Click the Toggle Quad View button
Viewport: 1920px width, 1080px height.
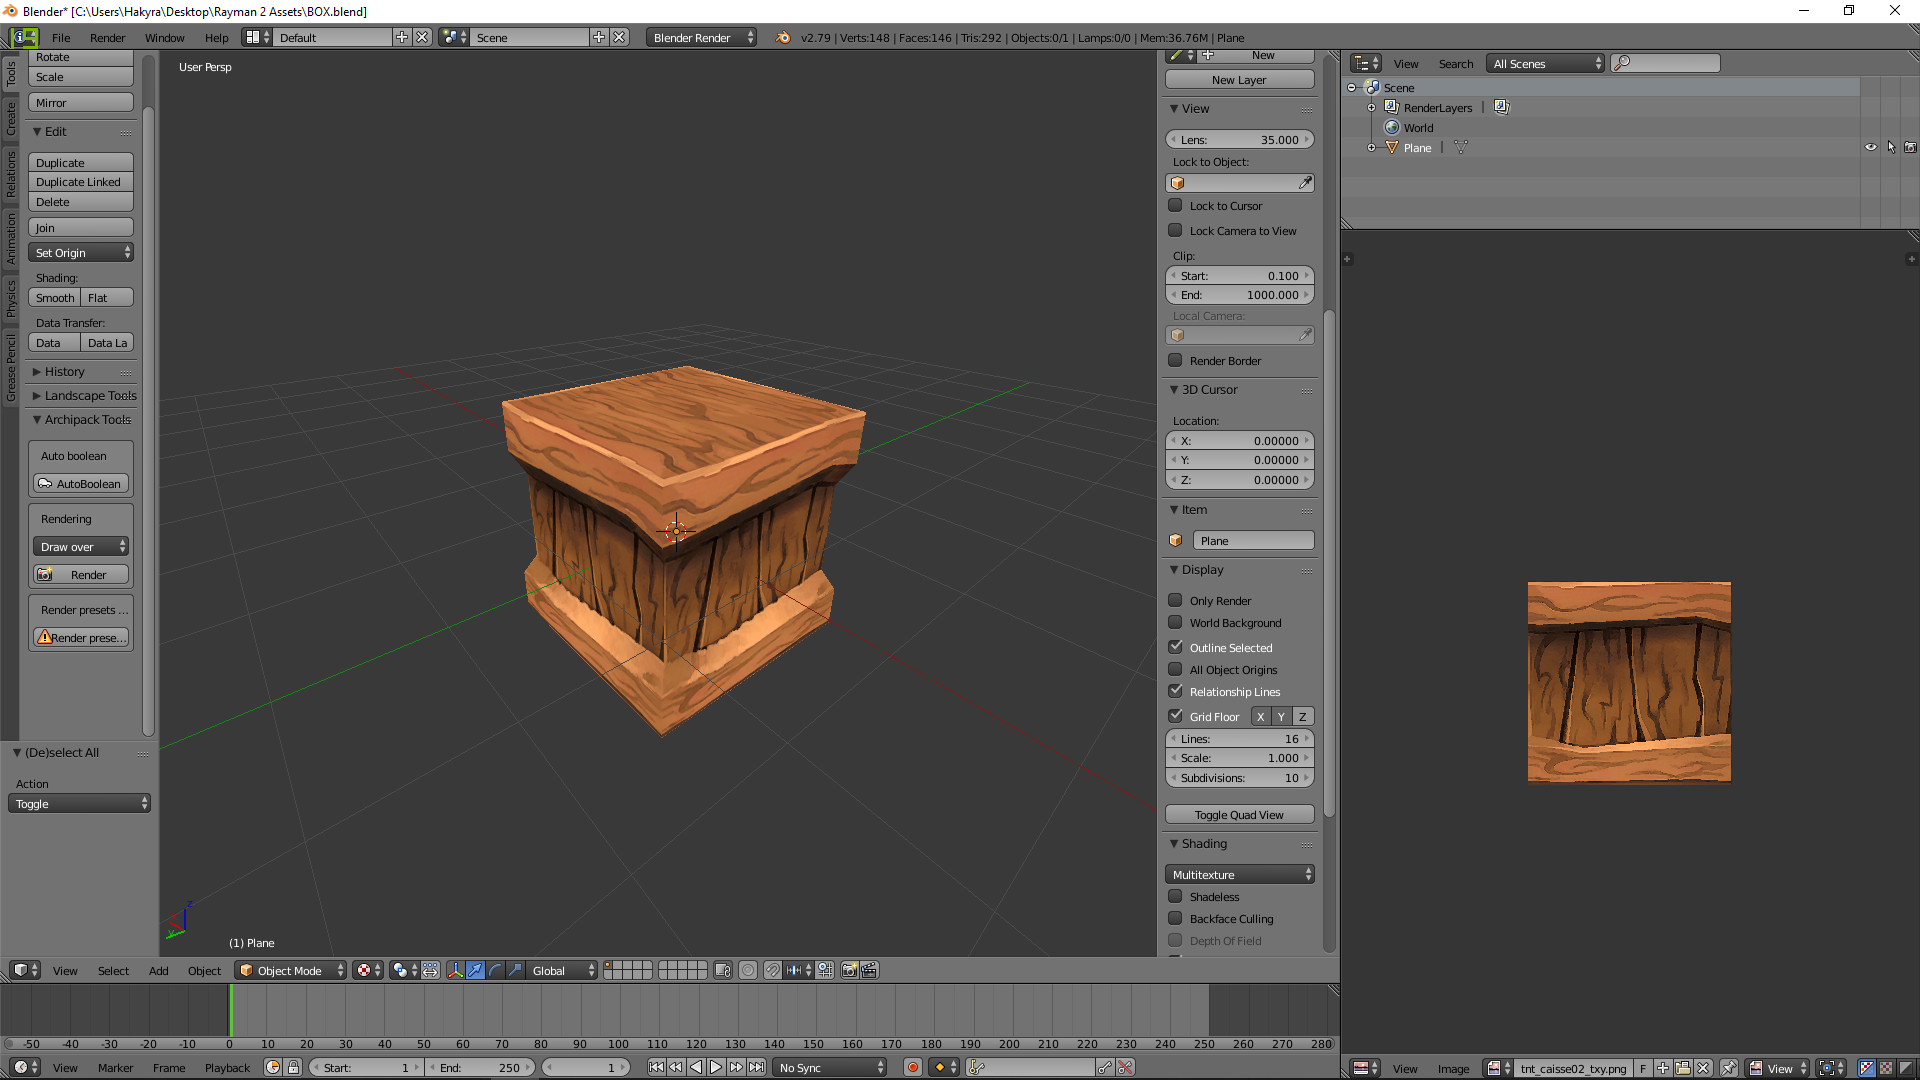point(1240,815)
